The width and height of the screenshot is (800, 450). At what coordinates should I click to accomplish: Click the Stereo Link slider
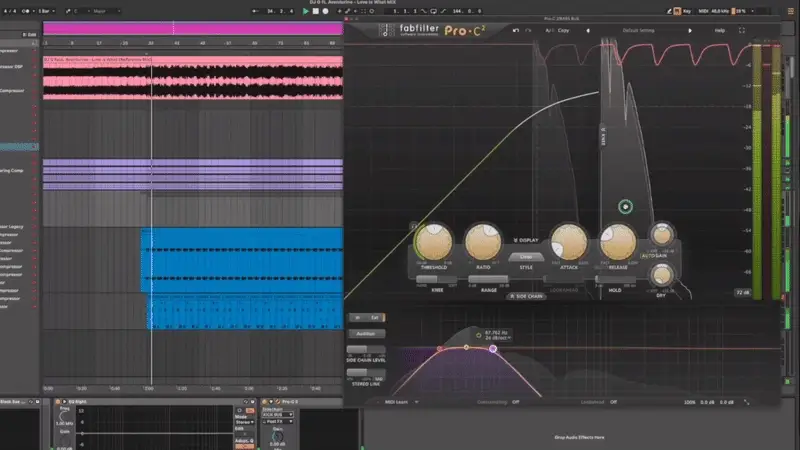(x=366, y=372)
